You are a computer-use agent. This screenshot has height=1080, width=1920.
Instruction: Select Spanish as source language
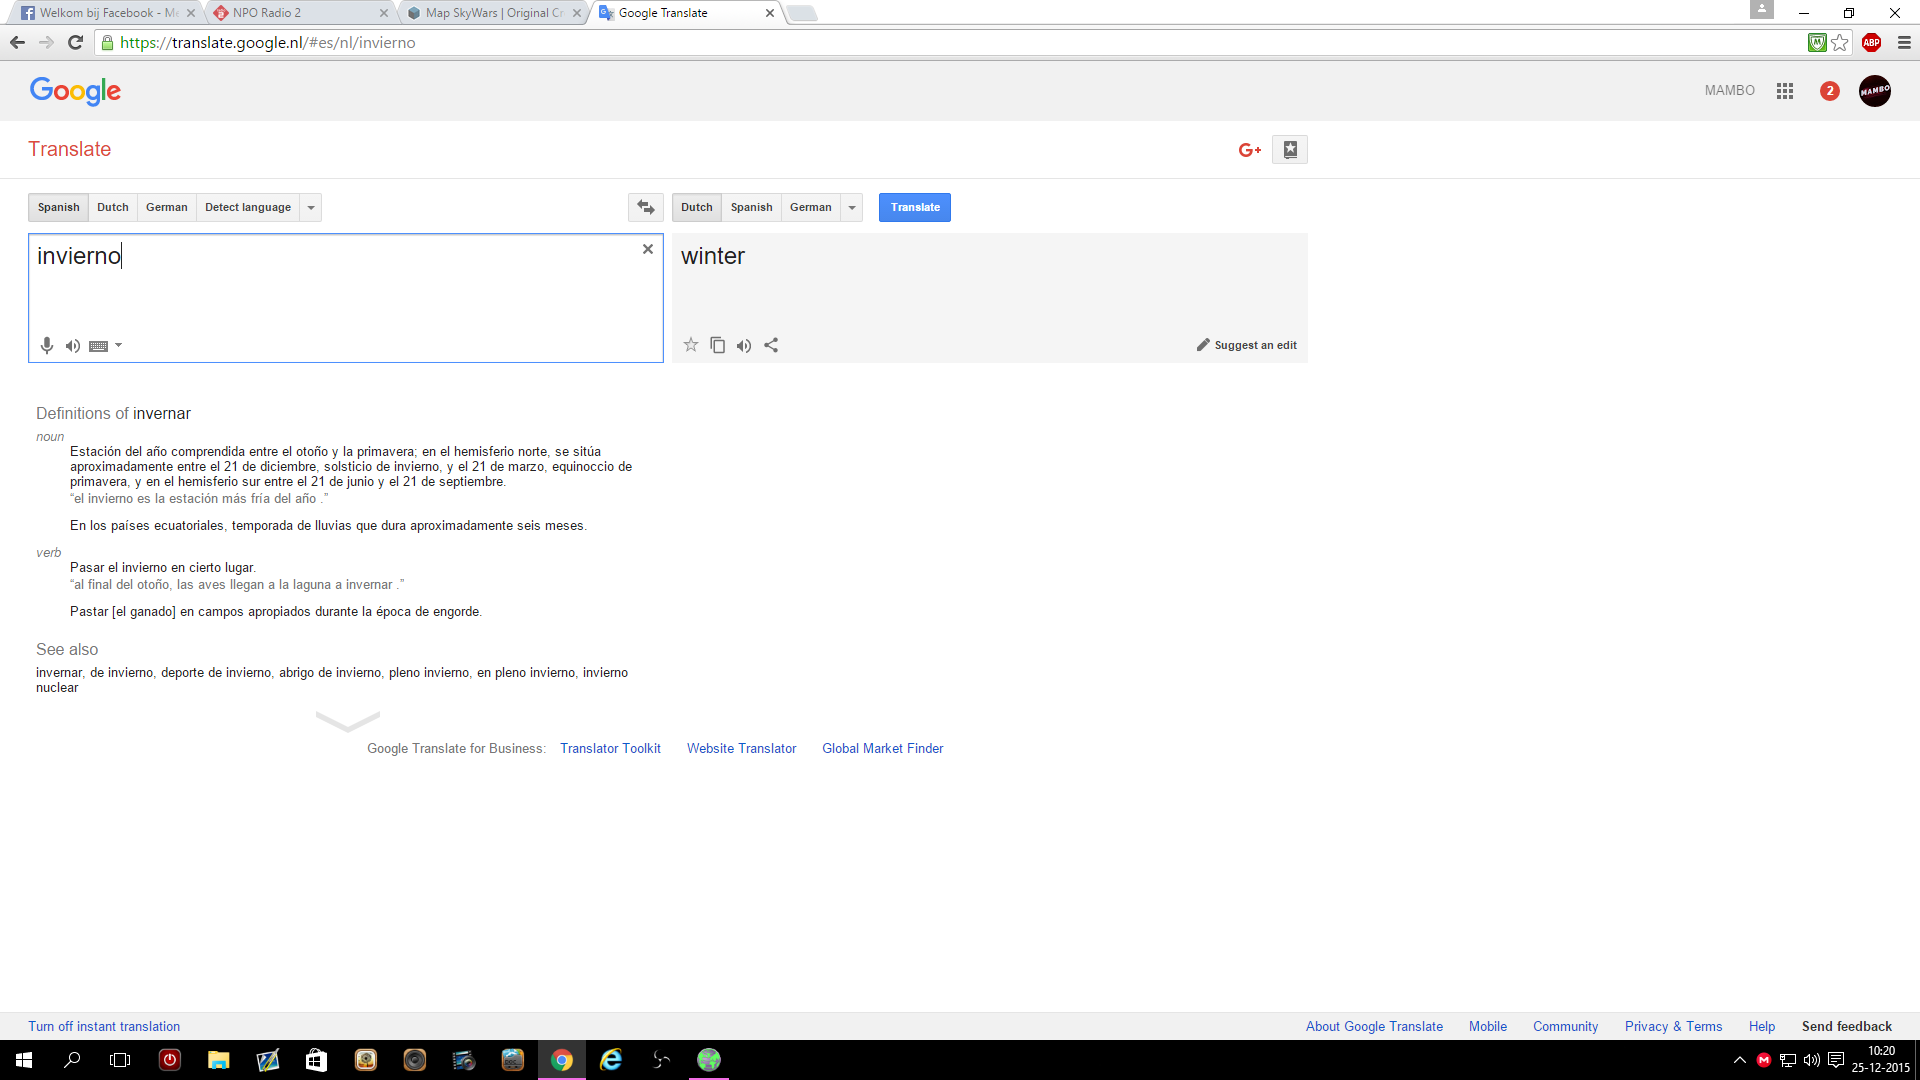point(59,207)
